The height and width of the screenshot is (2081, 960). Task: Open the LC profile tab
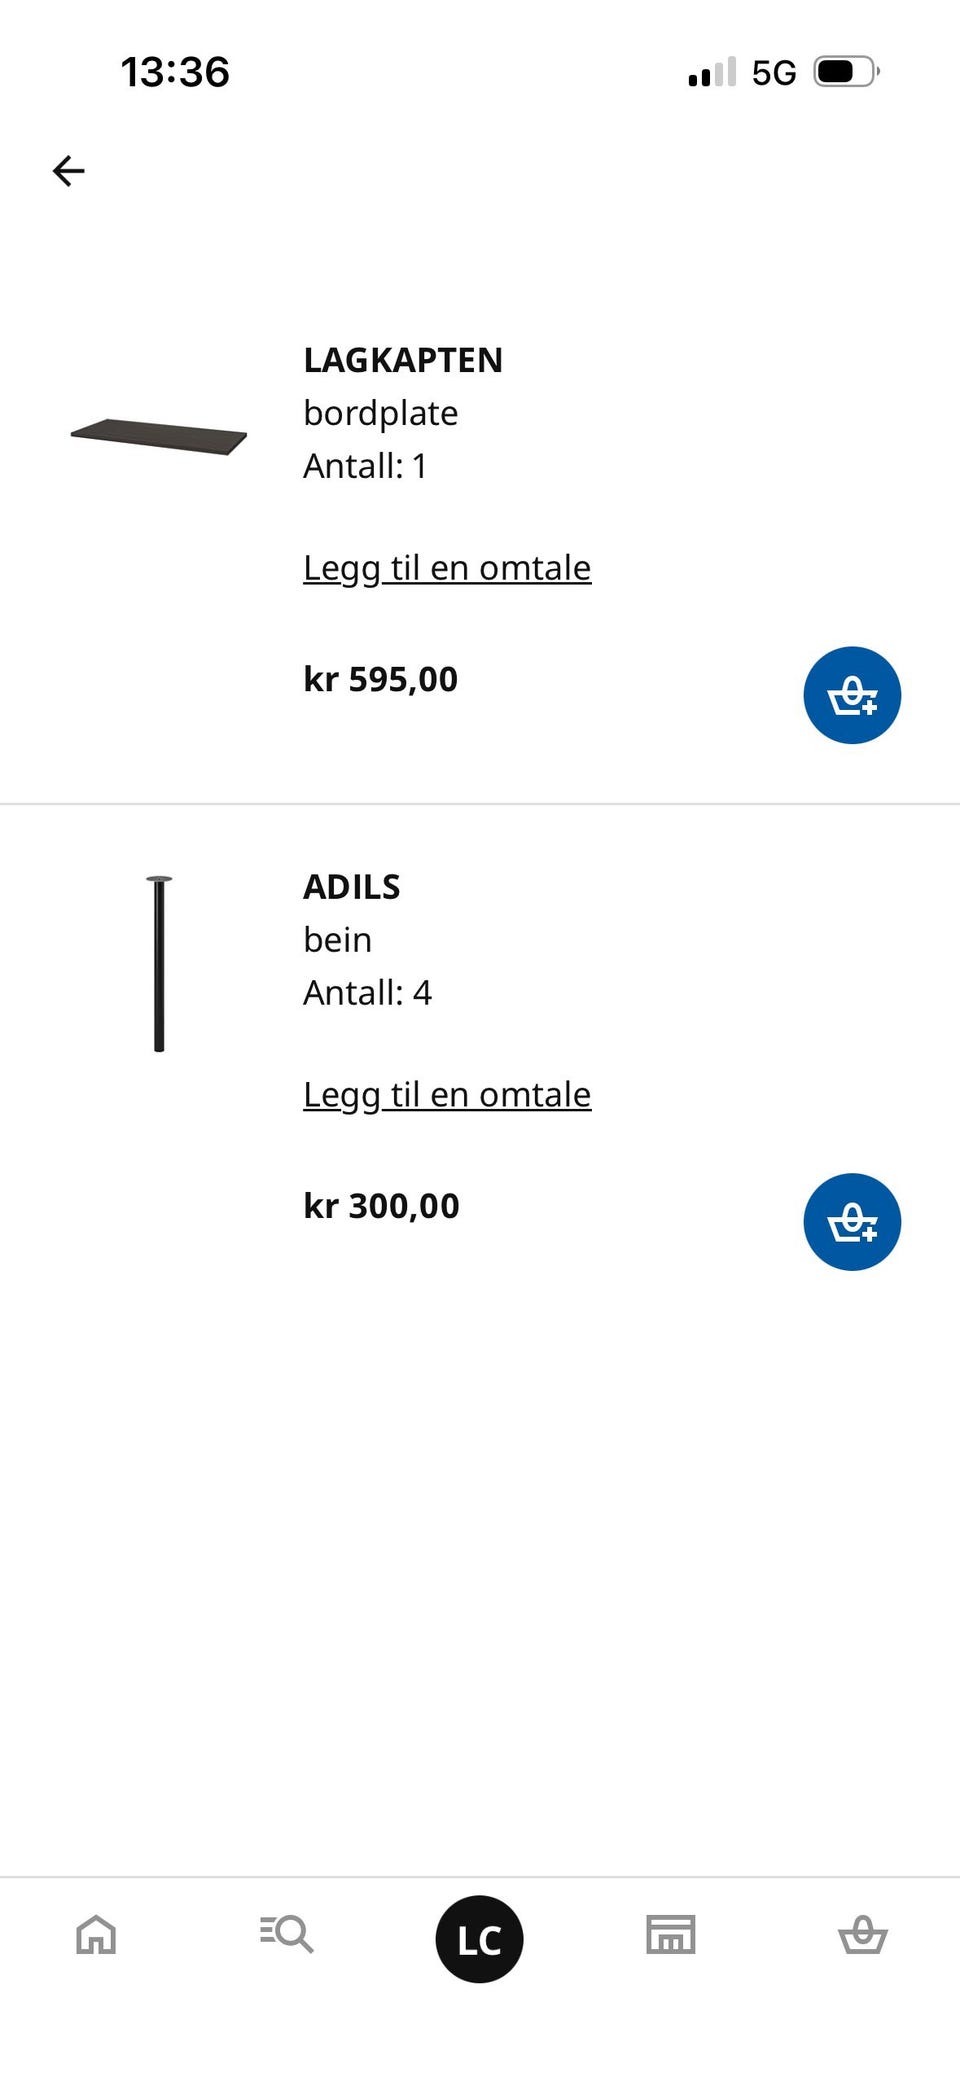click(479, 1939)
